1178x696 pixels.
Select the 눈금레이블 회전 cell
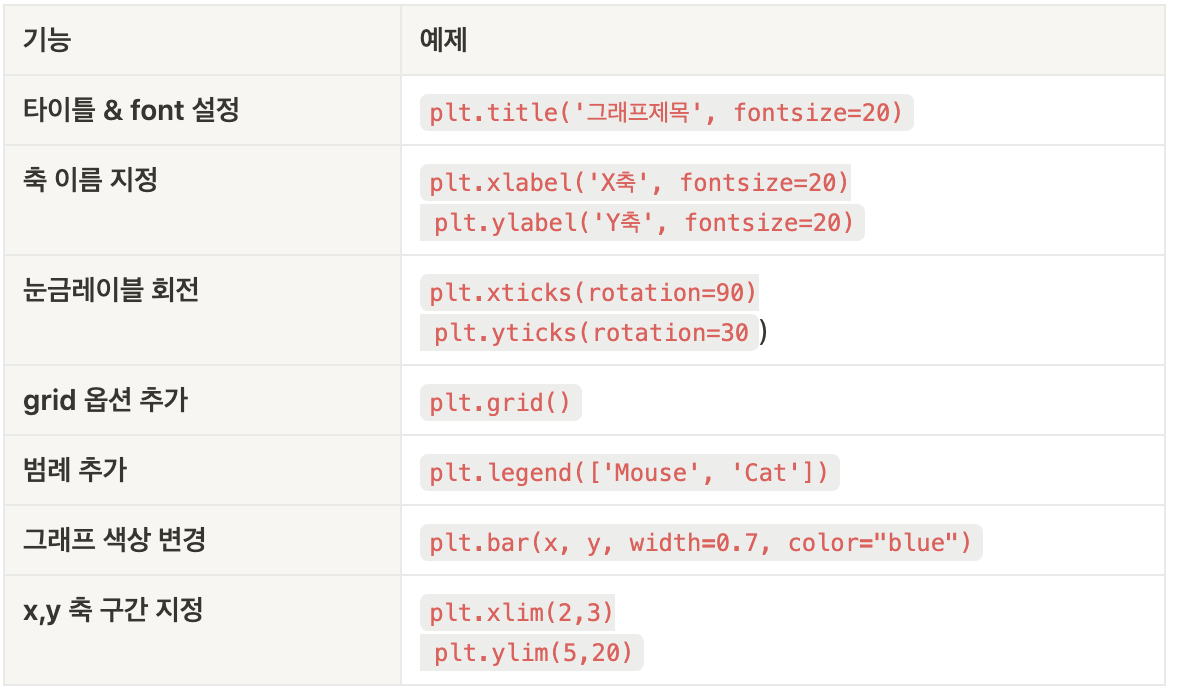[202, 310]
